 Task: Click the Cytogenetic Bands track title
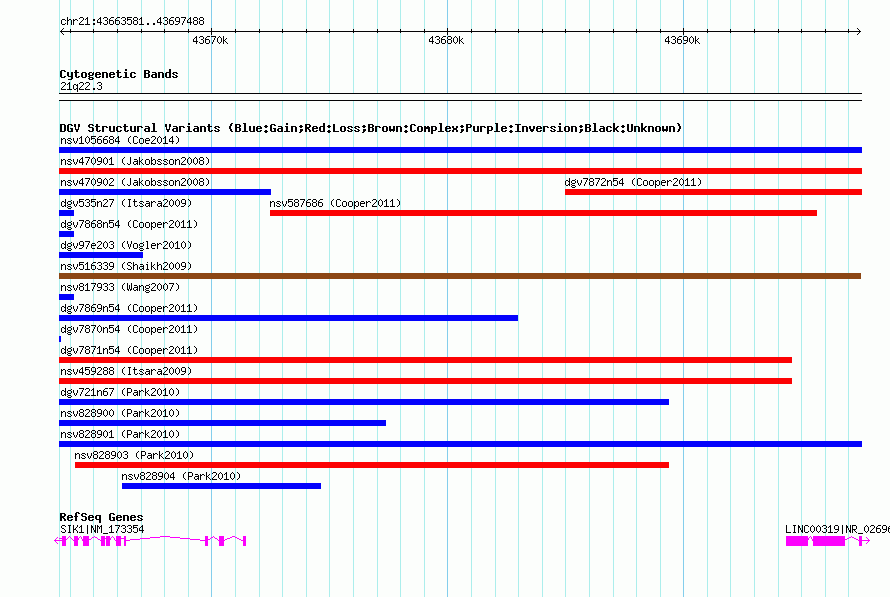pos(119,74)
